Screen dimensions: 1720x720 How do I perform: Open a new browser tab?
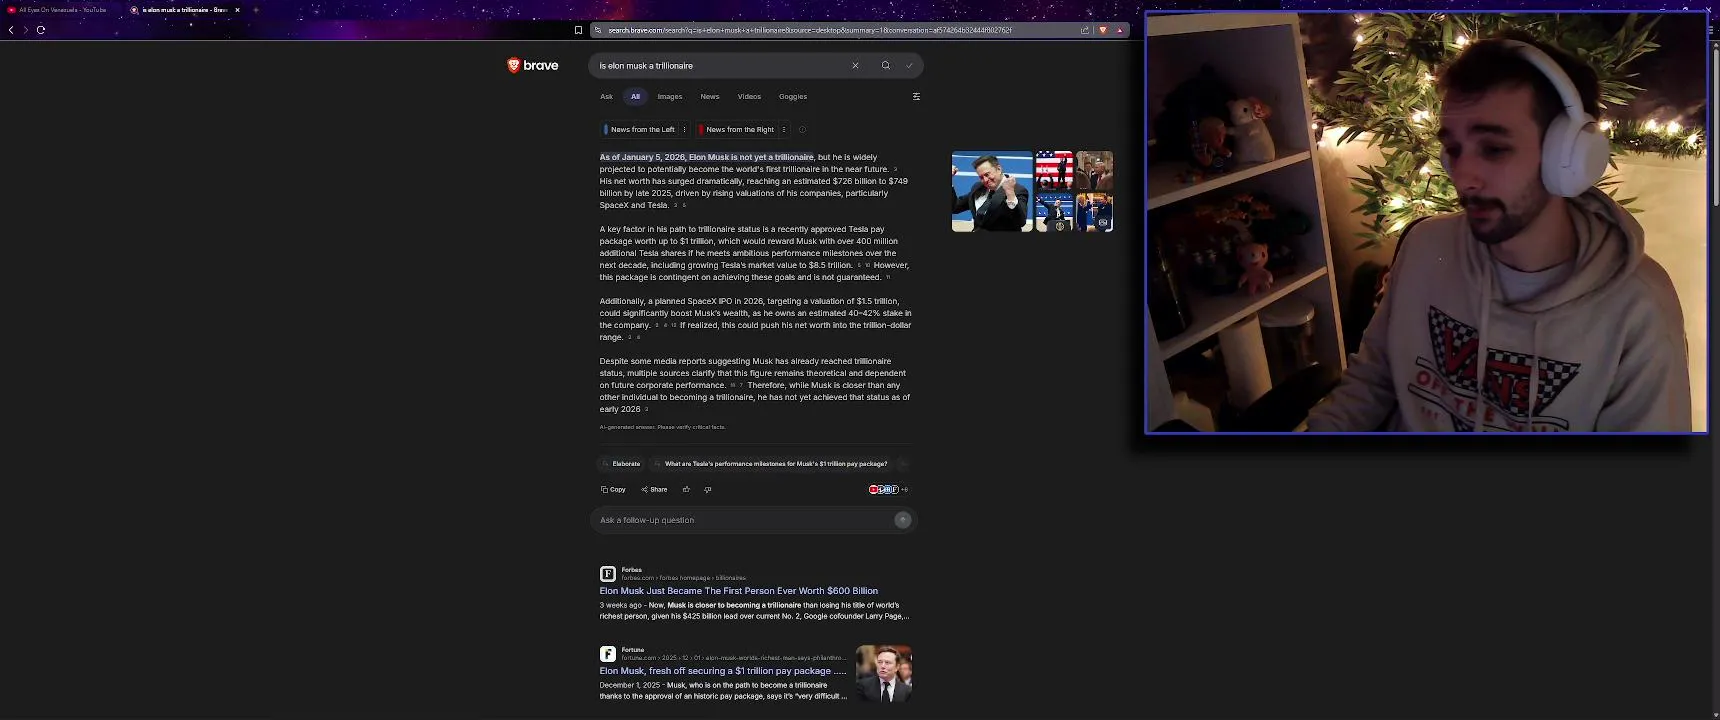(x=256, y=10)
